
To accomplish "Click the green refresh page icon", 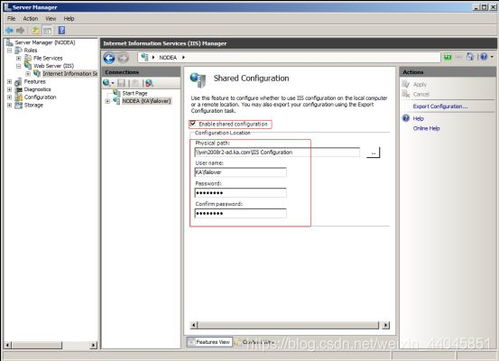I will click(x=448, y=57).
